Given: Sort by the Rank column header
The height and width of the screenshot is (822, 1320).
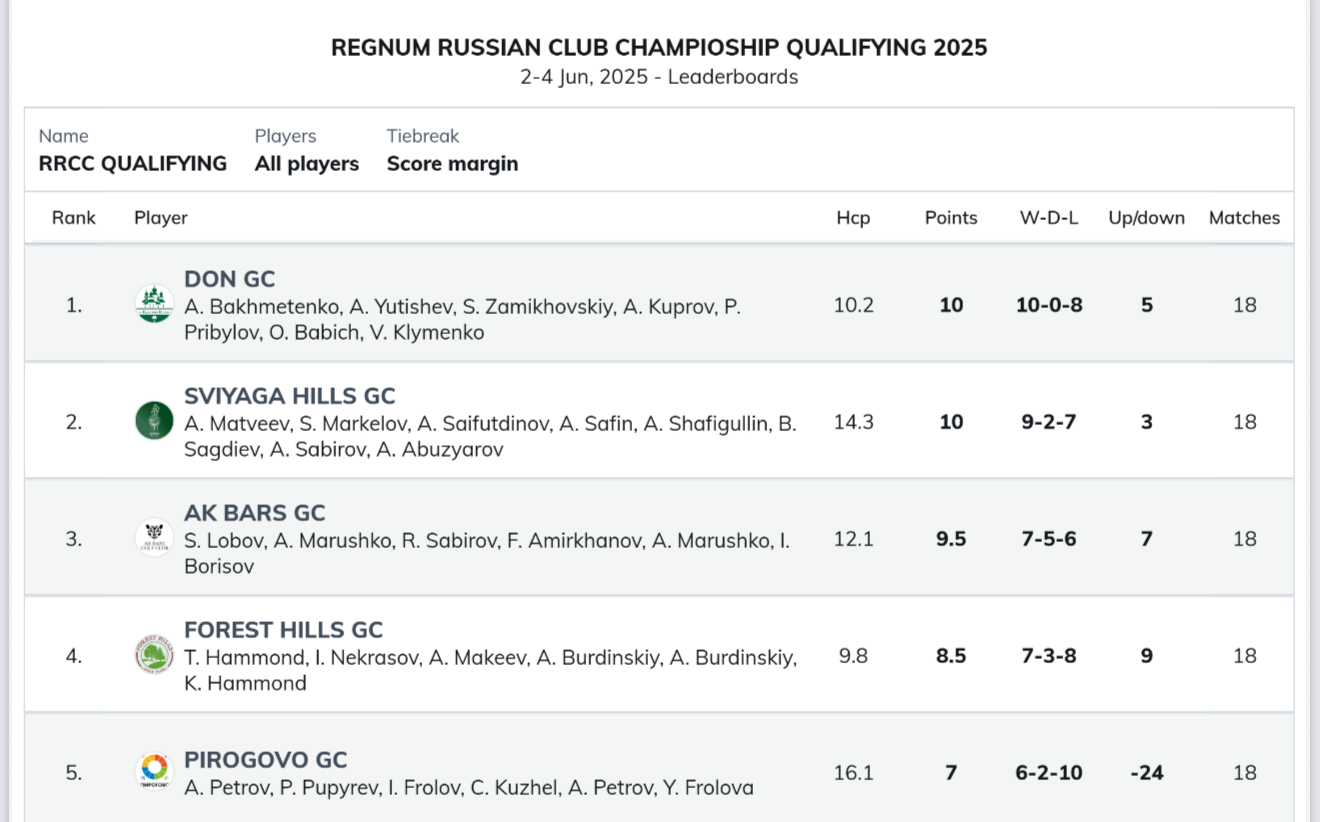Looking at the screenshot, I should pyautogui.click(x=74, y=218).
